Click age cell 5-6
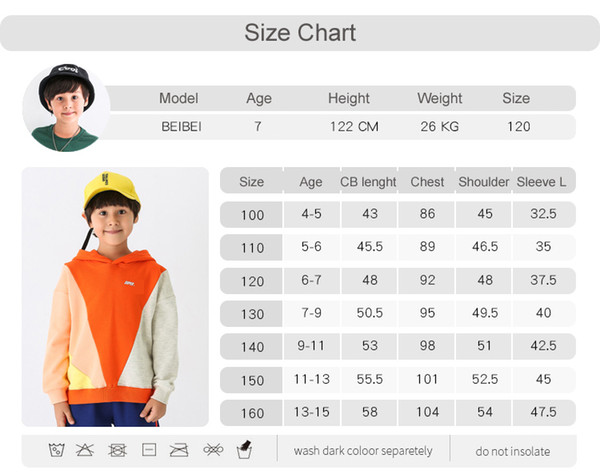The height and width of the screenshot is (474, 600). [311, 247]
